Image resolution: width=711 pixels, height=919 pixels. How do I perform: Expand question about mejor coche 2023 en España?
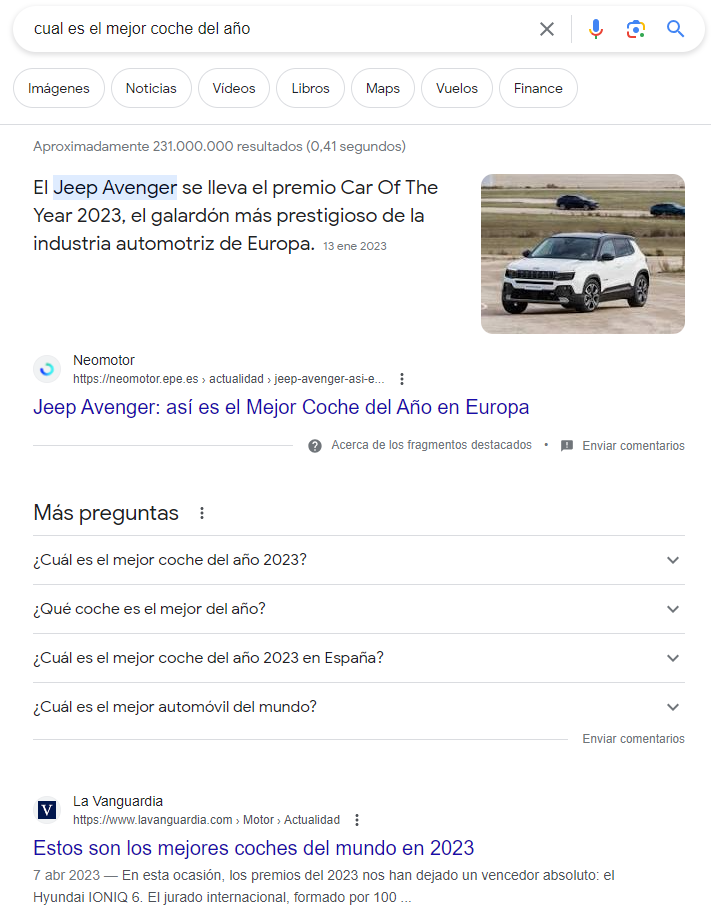pyautogui.click(x=359, y=658)
